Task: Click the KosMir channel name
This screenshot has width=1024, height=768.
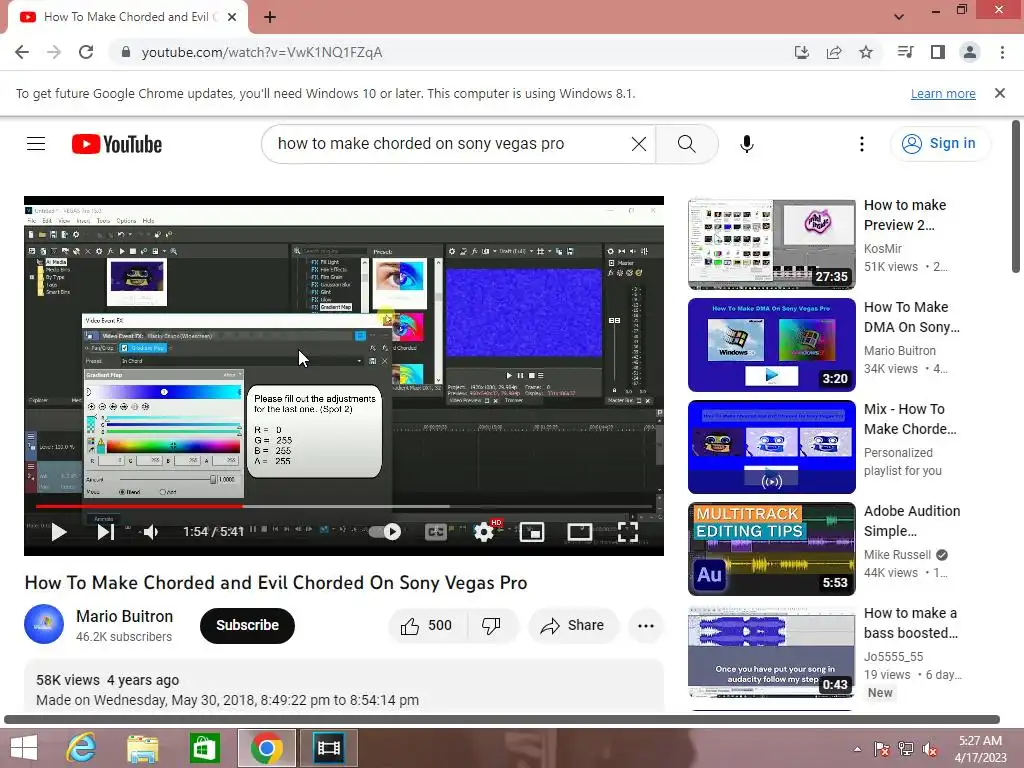Action: (x=883, y=248)
